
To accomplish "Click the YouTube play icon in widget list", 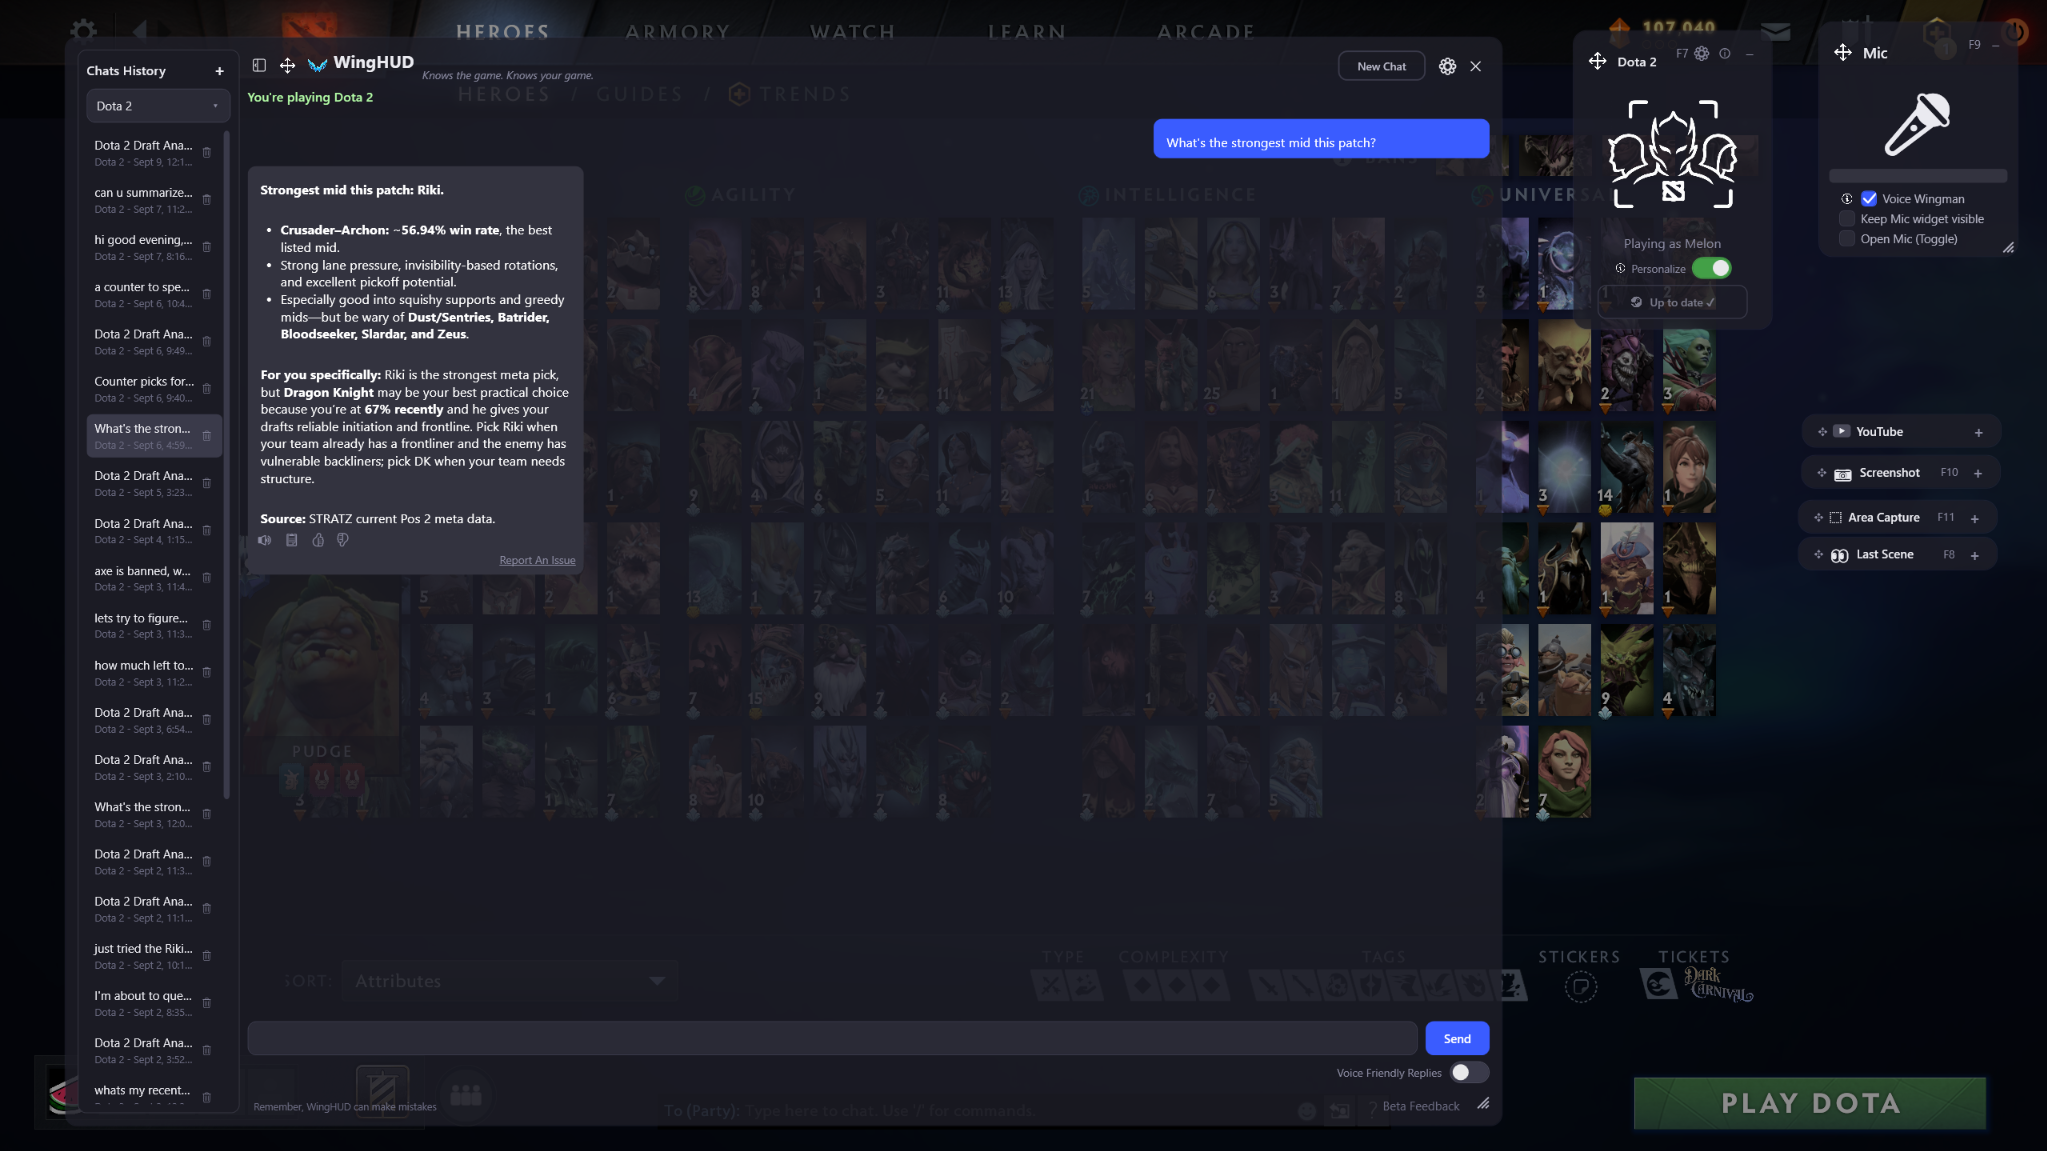I will point(1841,431).
